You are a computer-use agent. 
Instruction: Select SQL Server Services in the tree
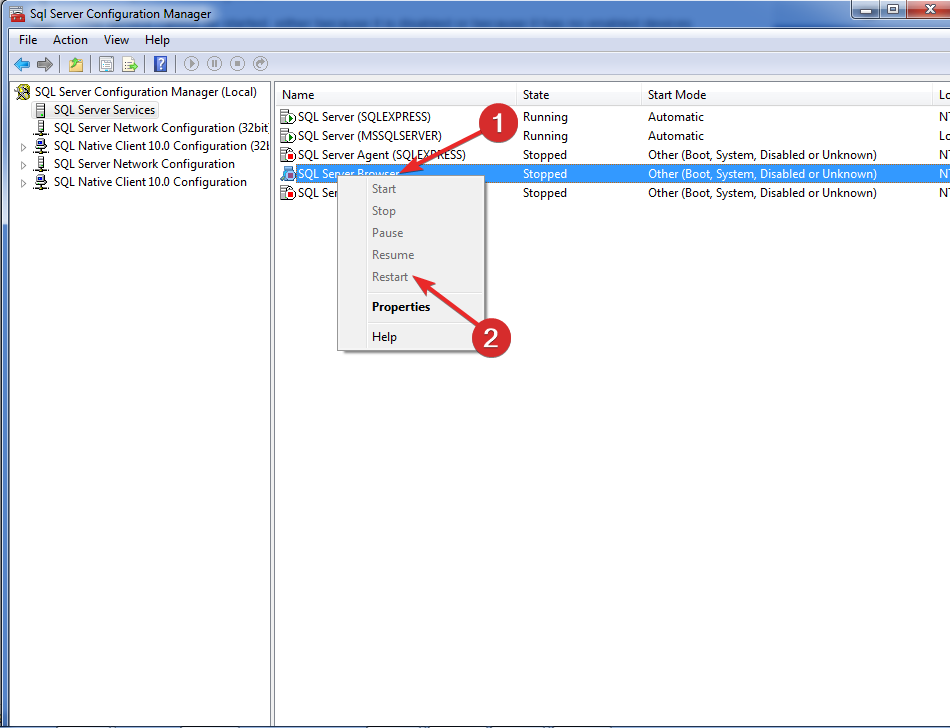coord(104,110)
